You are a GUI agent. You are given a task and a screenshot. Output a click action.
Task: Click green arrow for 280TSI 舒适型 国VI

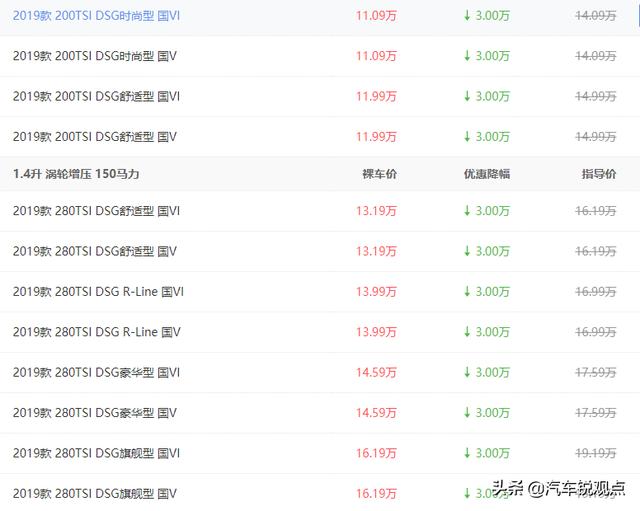pos(466,211)
